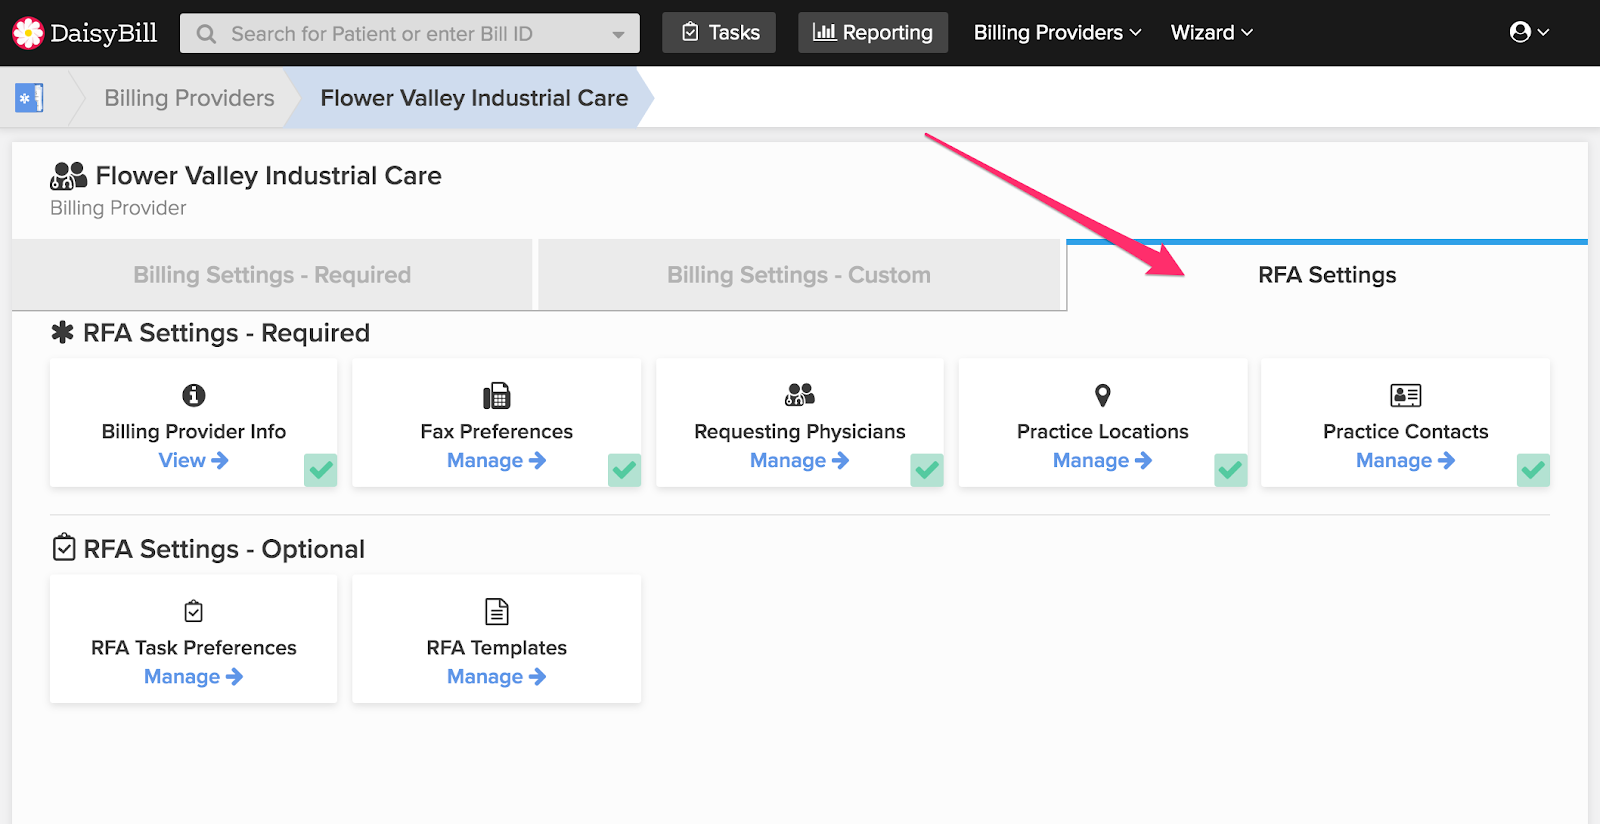Click the Practice Locations map pin icon
This screenshot has width=1600, height=824.
click(1102, 395)
